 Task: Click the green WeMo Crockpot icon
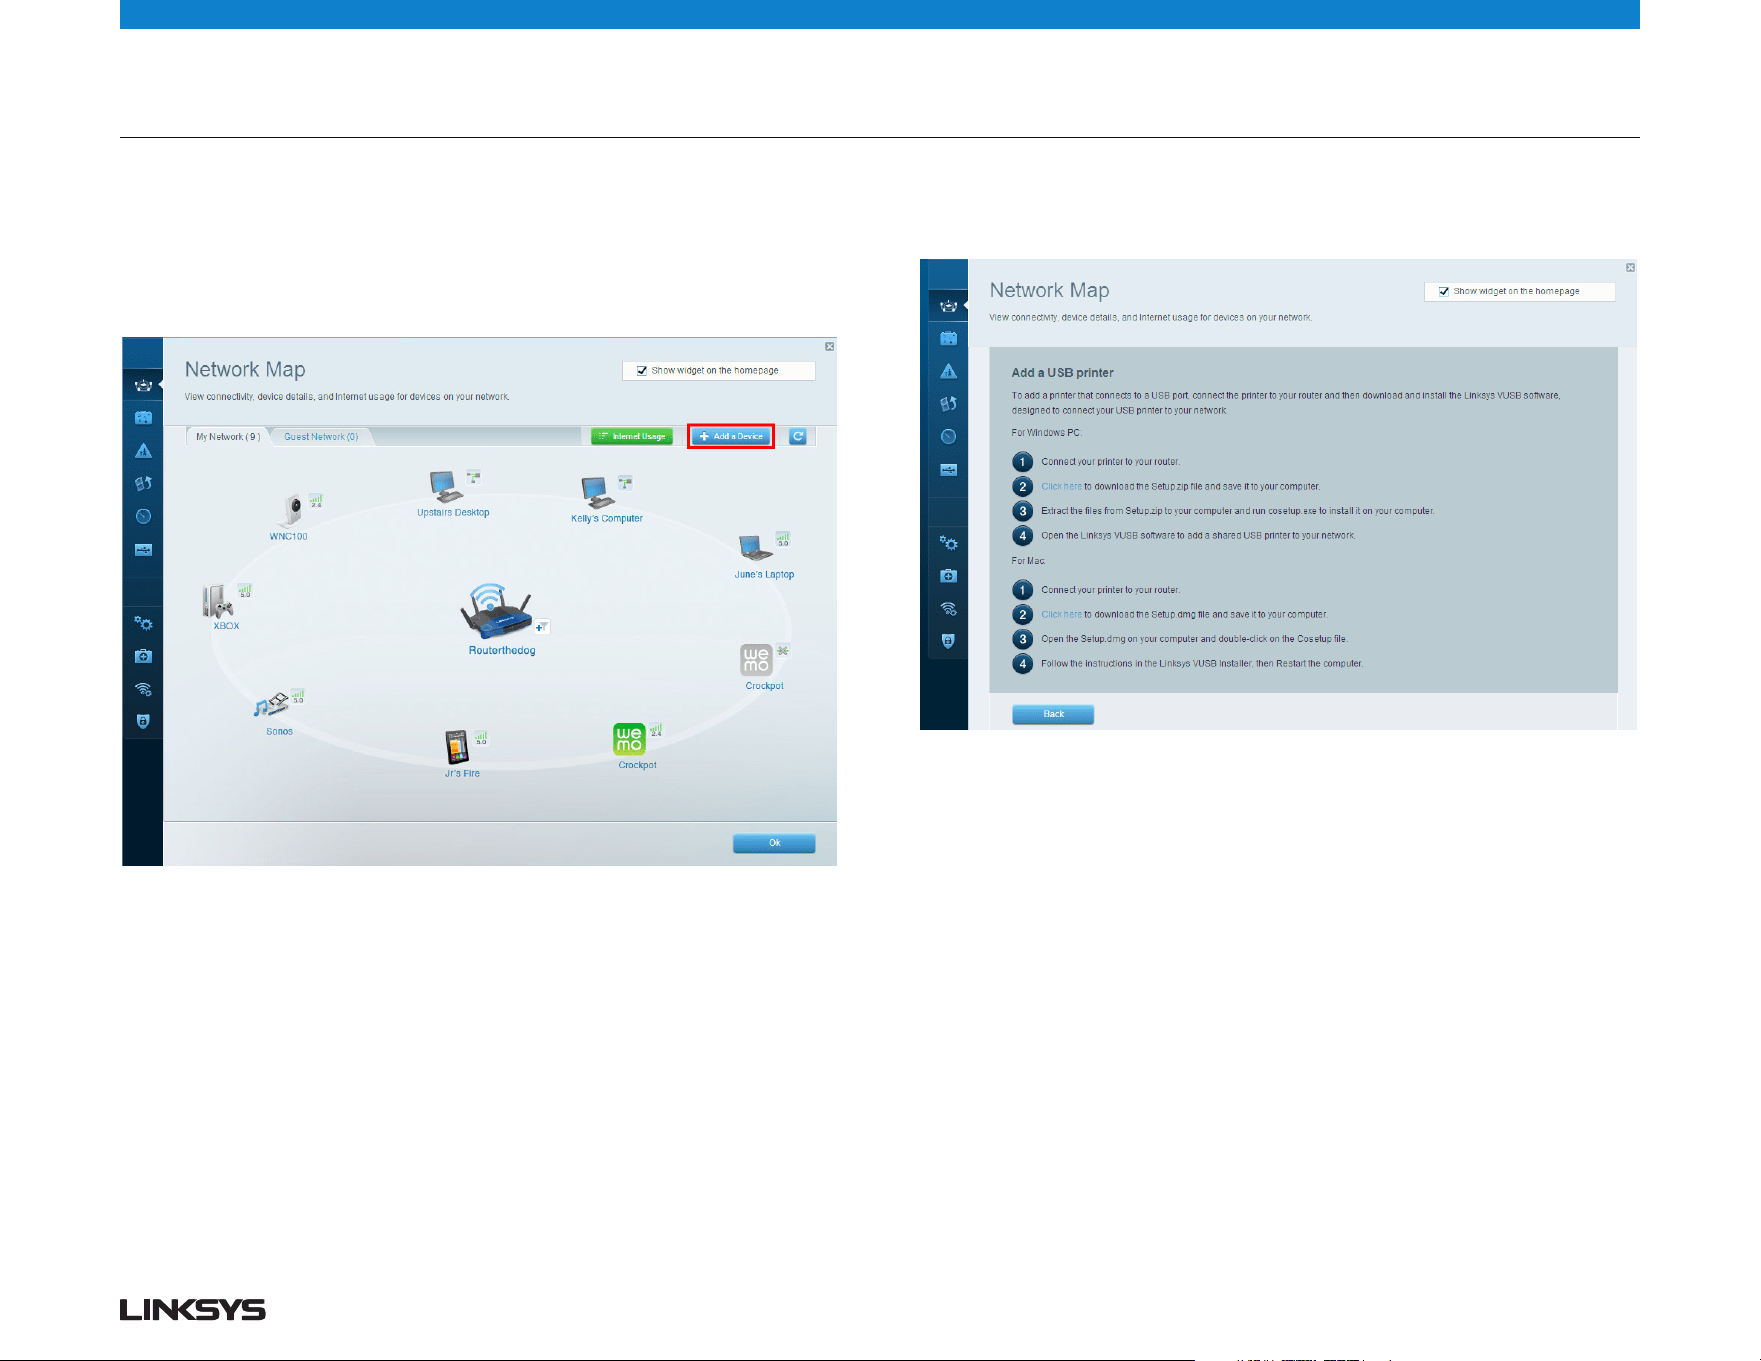click(x=629, y=739)
